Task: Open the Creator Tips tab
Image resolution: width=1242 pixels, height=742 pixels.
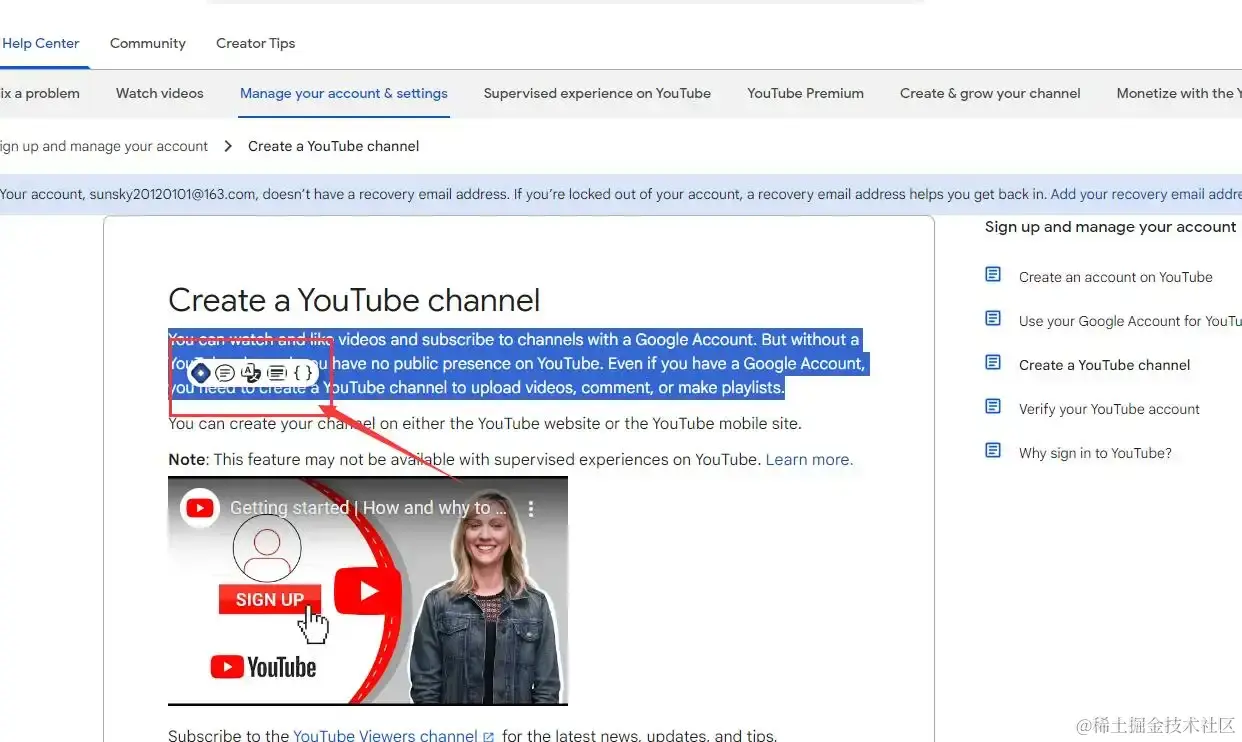Action: pyautogui.click(x=256, y=43)
